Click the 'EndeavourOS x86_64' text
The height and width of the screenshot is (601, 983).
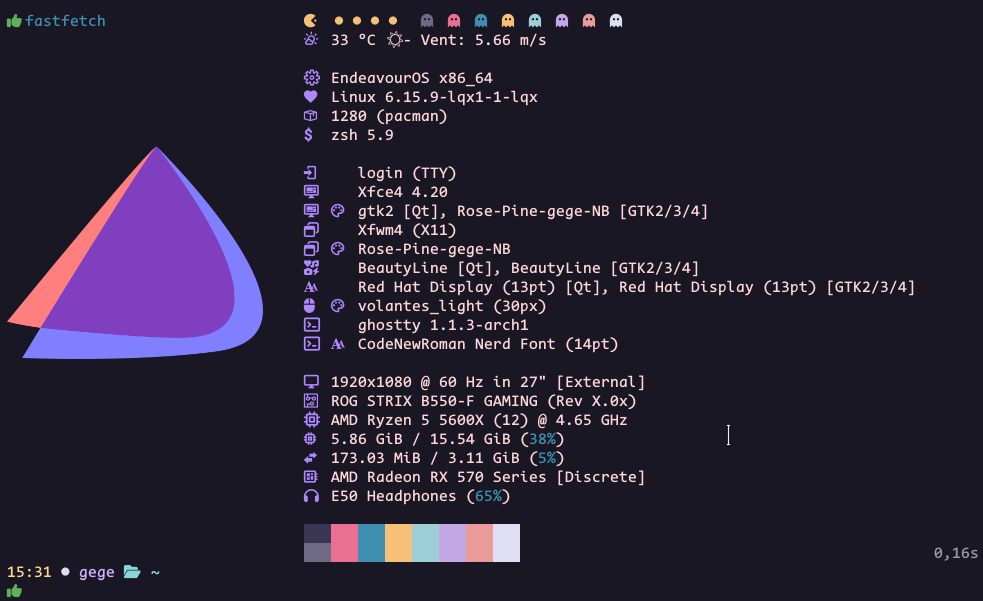(x=412, y=78)
